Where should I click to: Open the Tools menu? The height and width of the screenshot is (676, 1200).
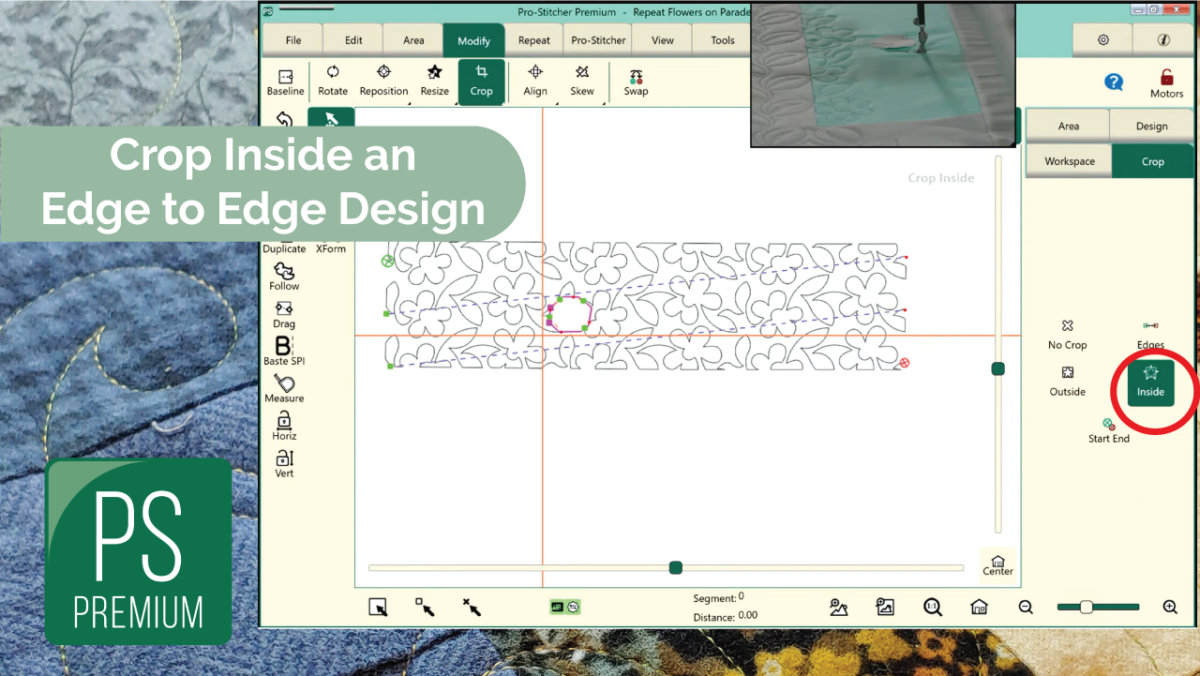tap(722, 40)
